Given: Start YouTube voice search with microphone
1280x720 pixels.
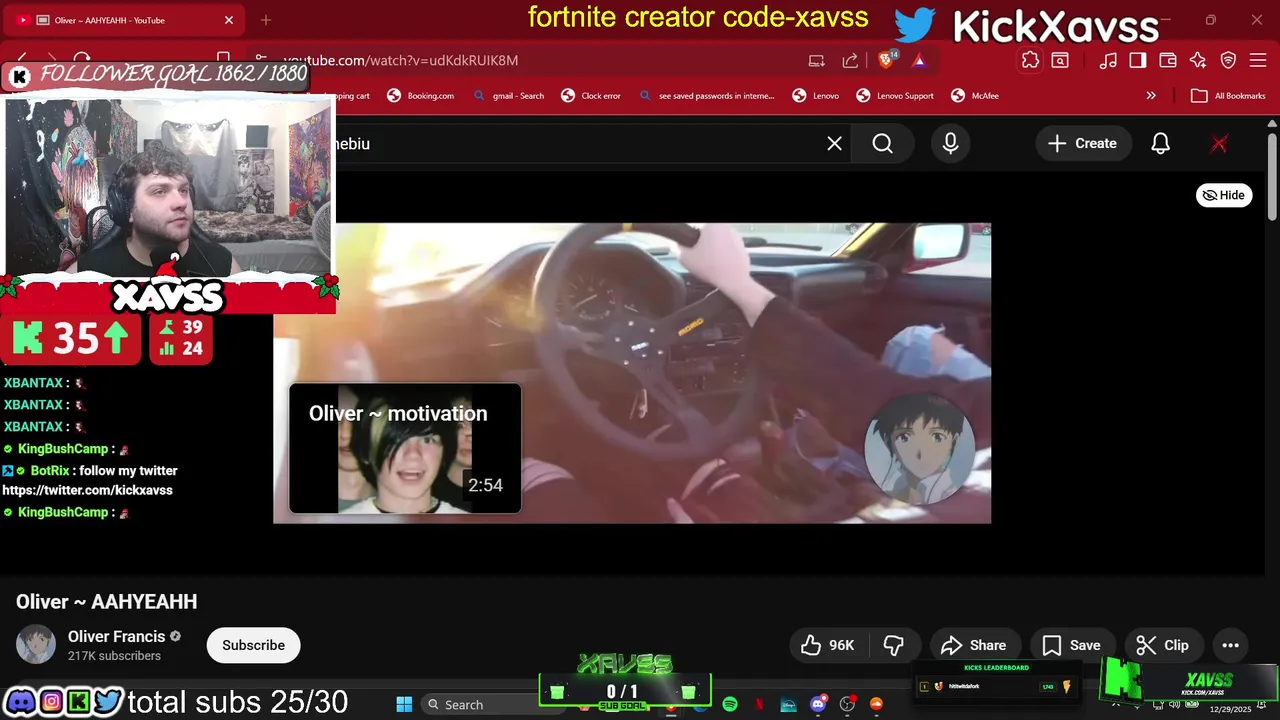Looking at the screenshot, I should tap(950, 143).
